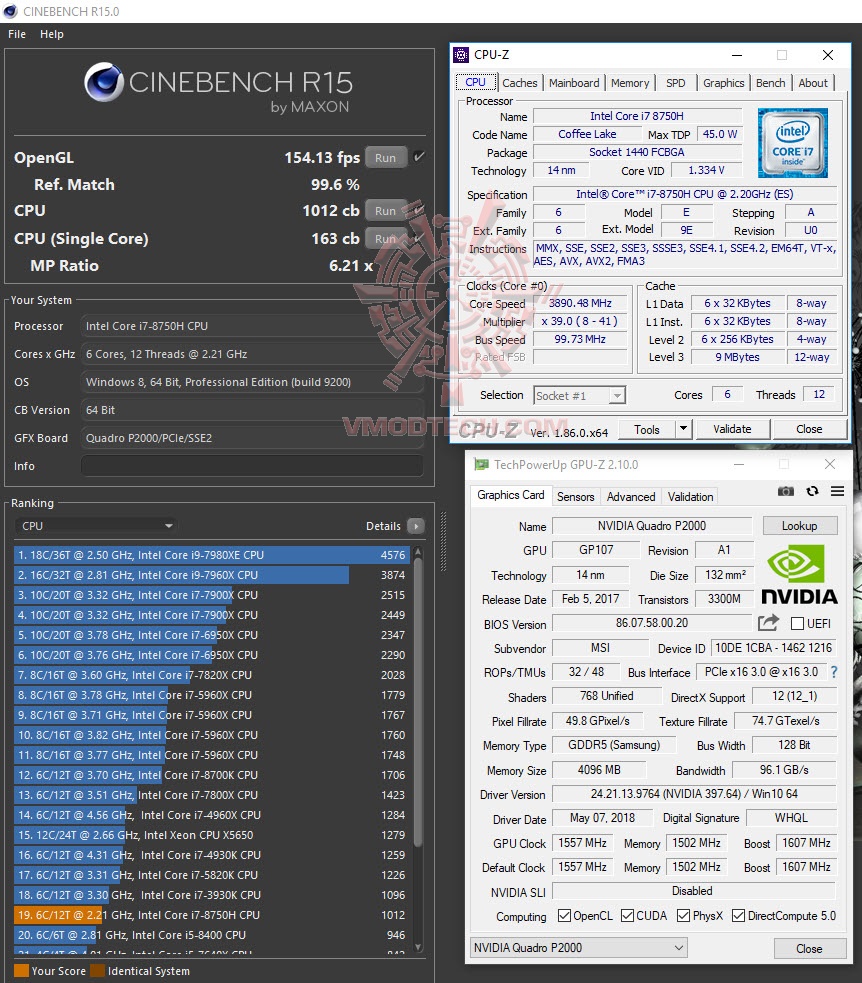862x983 pixels.
Task: Switch to Caches tab in CPU-Z
Action: 520,83
